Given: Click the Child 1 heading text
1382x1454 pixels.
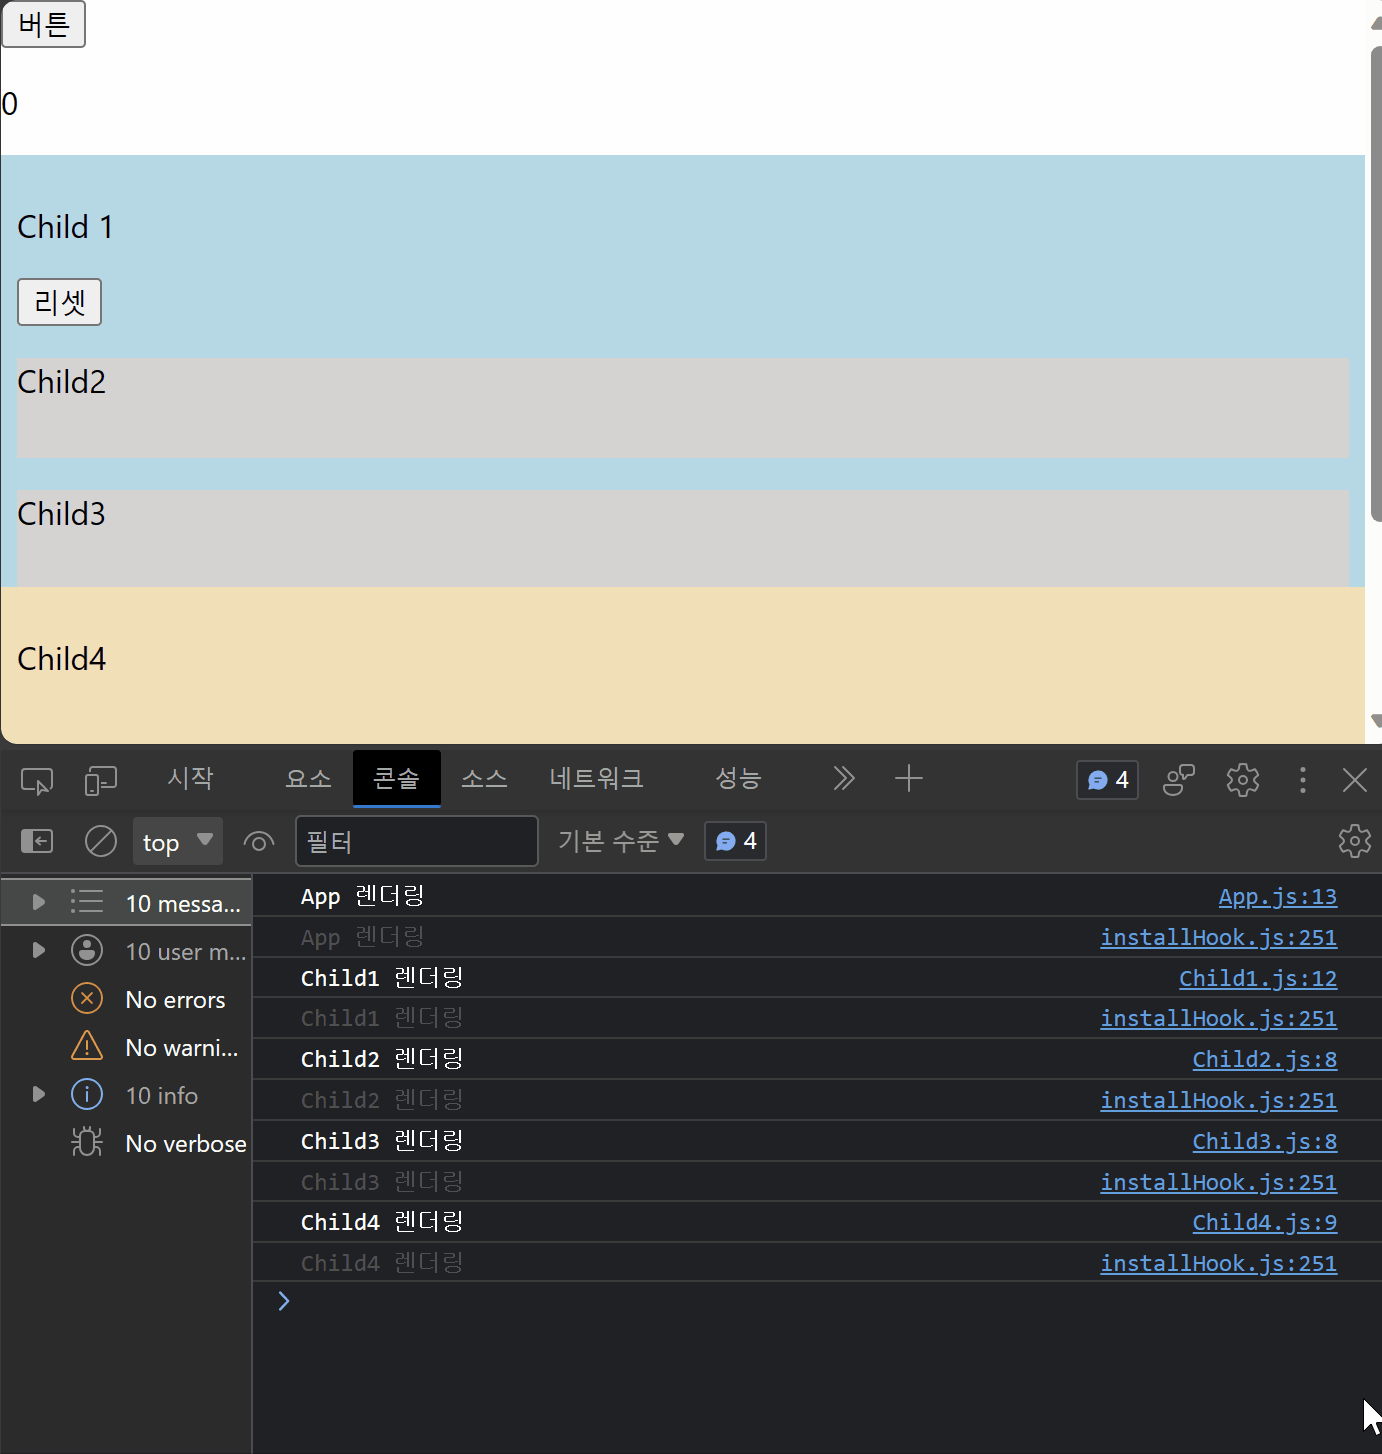Looking at the screenshot, I should tap(65, 227).
